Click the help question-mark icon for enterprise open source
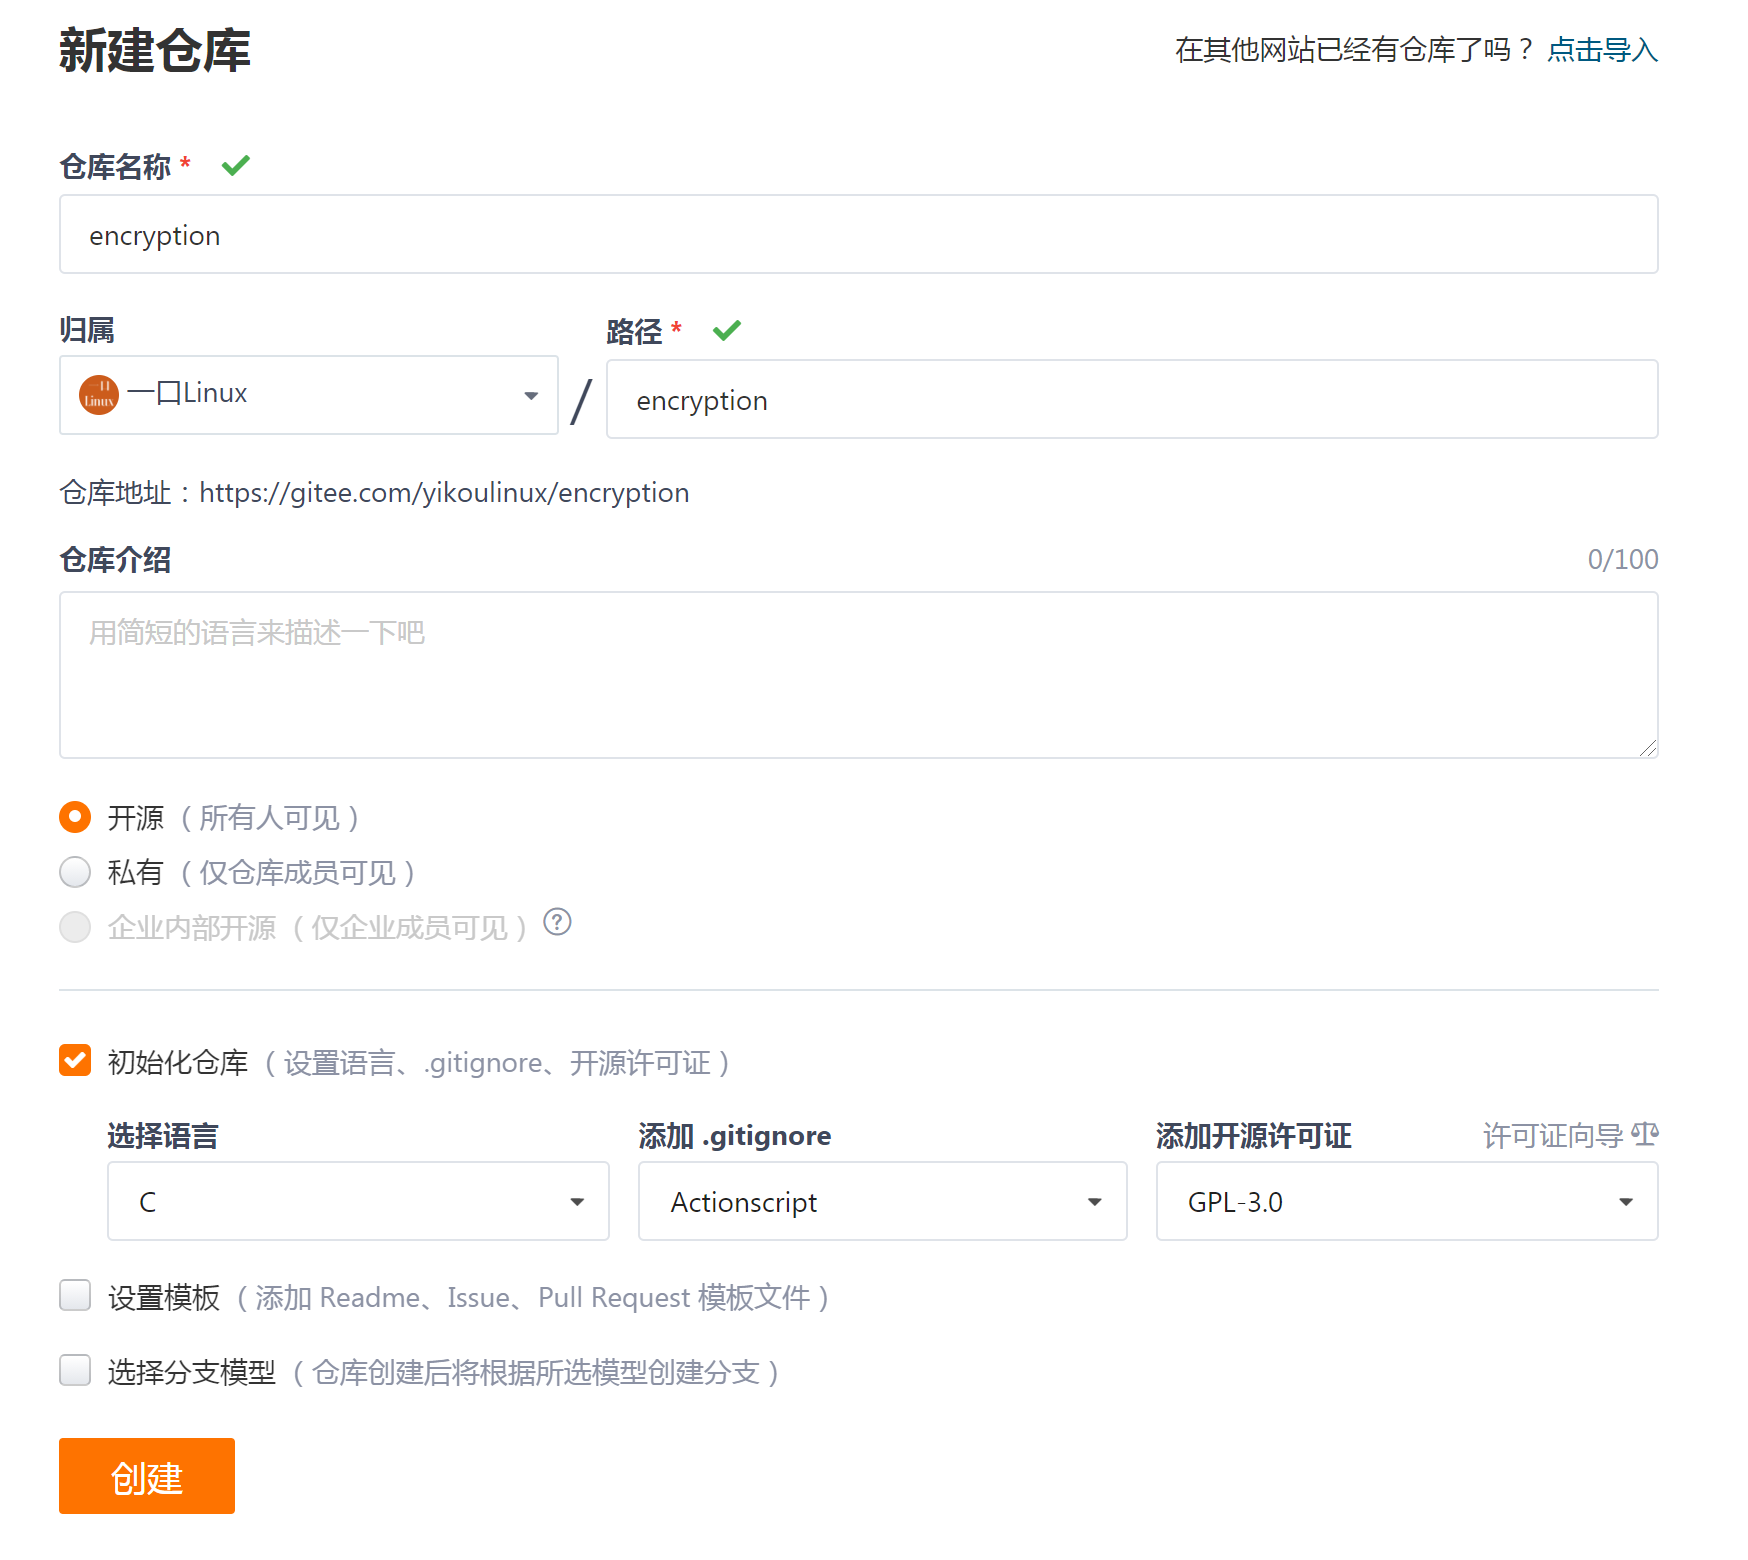Viewport: 1748px width, 1560px height. (x=557, y=922)
